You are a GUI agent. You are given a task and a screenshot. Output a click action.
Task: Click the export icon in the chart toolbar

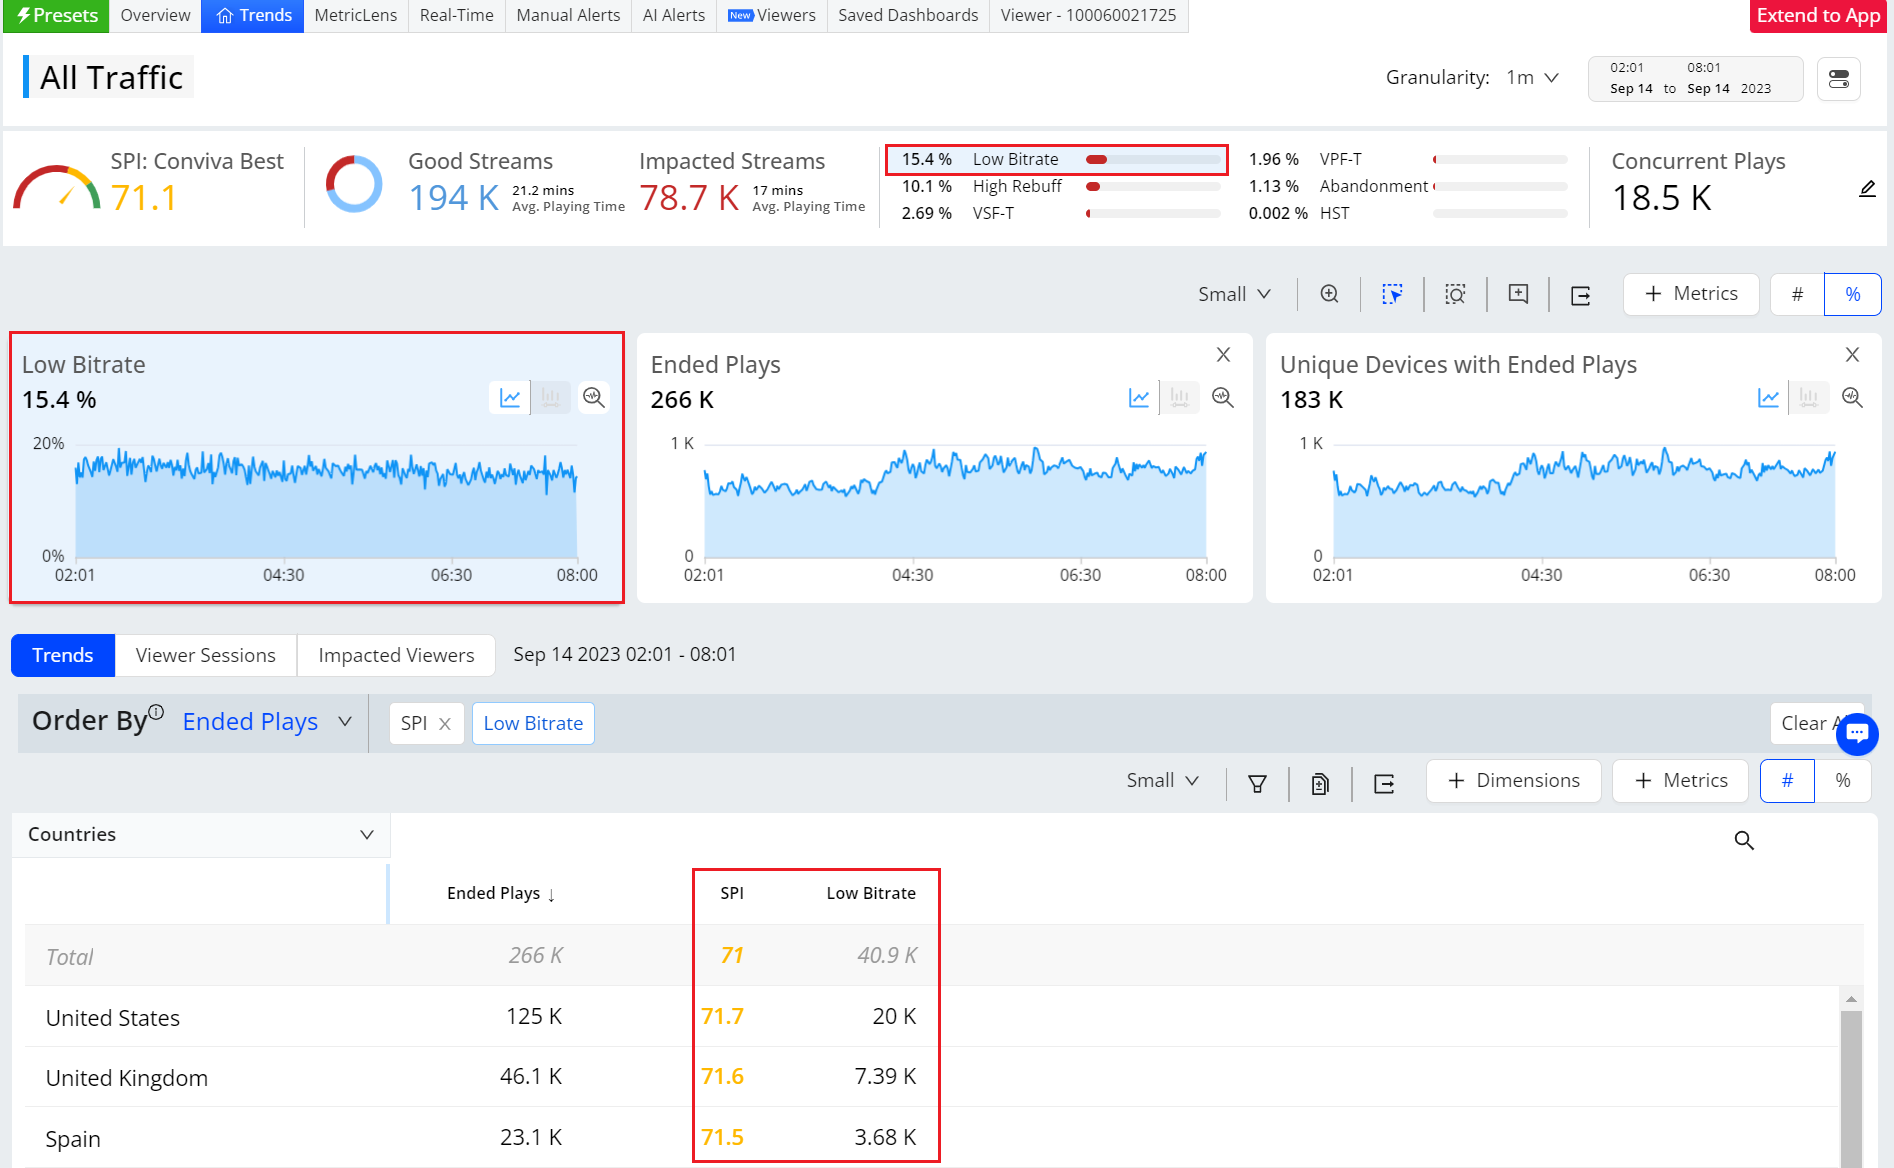pyautogui.click(x=1580, y=295)
